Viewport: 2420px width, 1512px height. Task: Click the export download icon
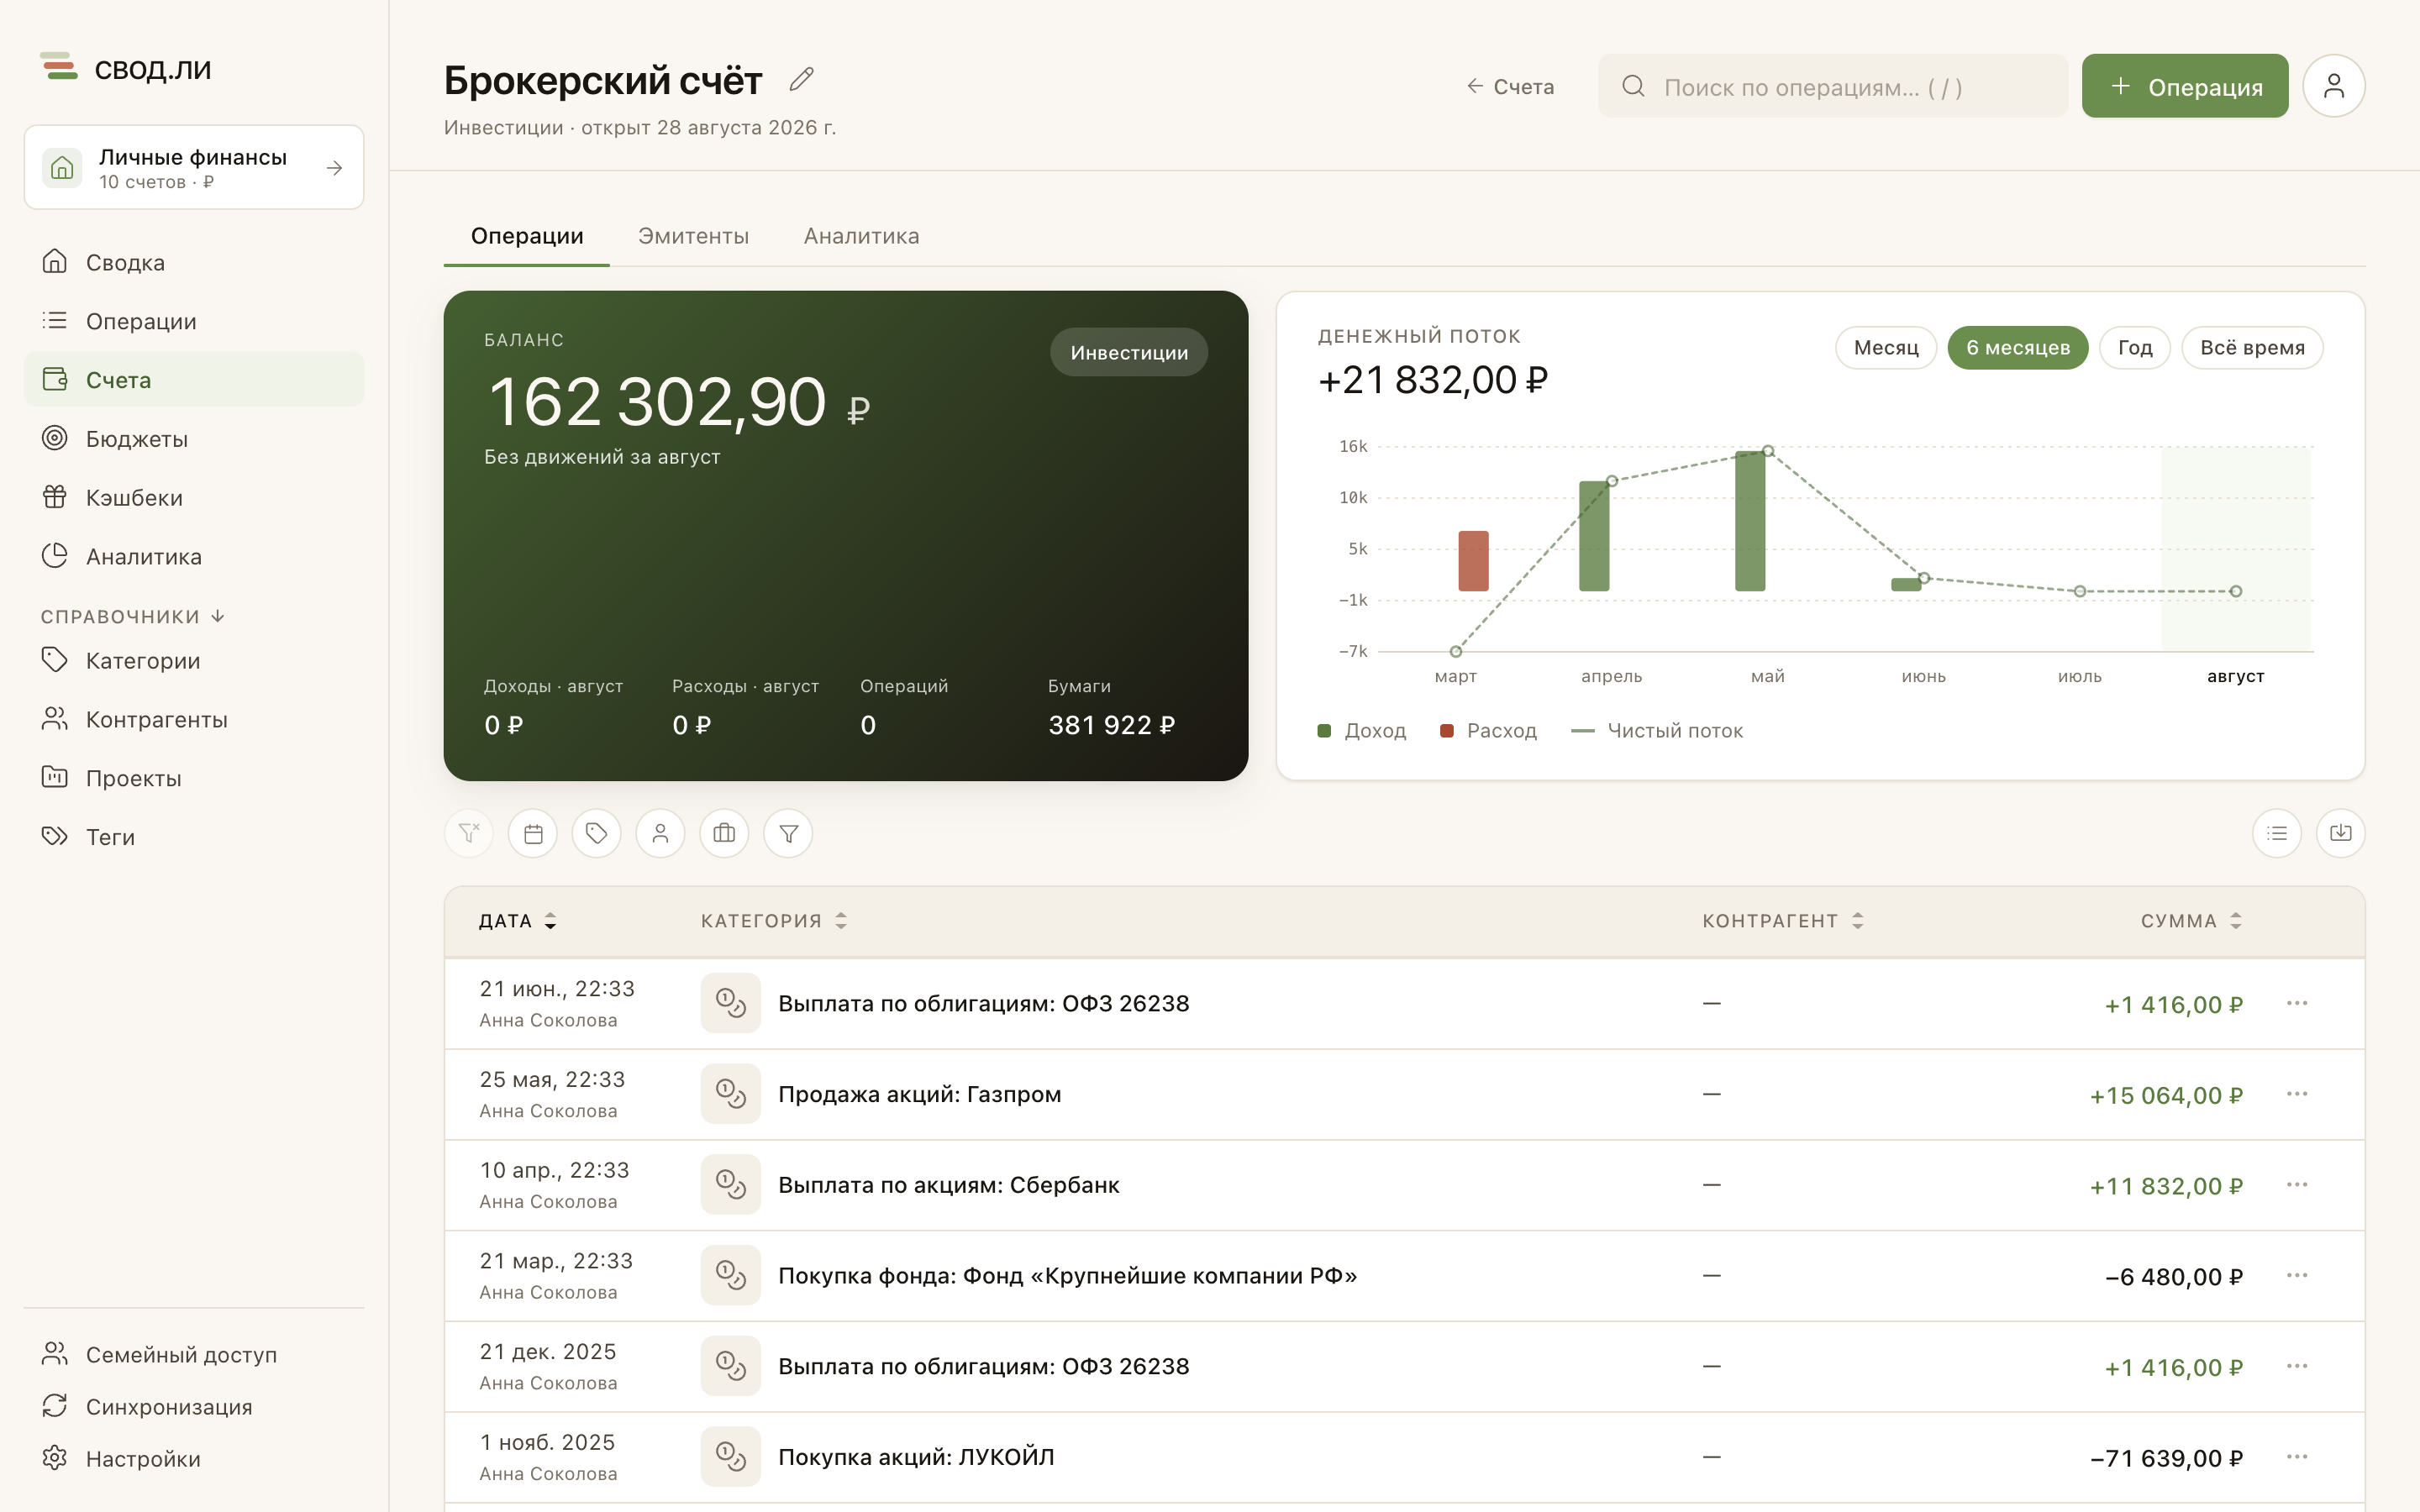pyautogui.click(x=2341, y=833)
